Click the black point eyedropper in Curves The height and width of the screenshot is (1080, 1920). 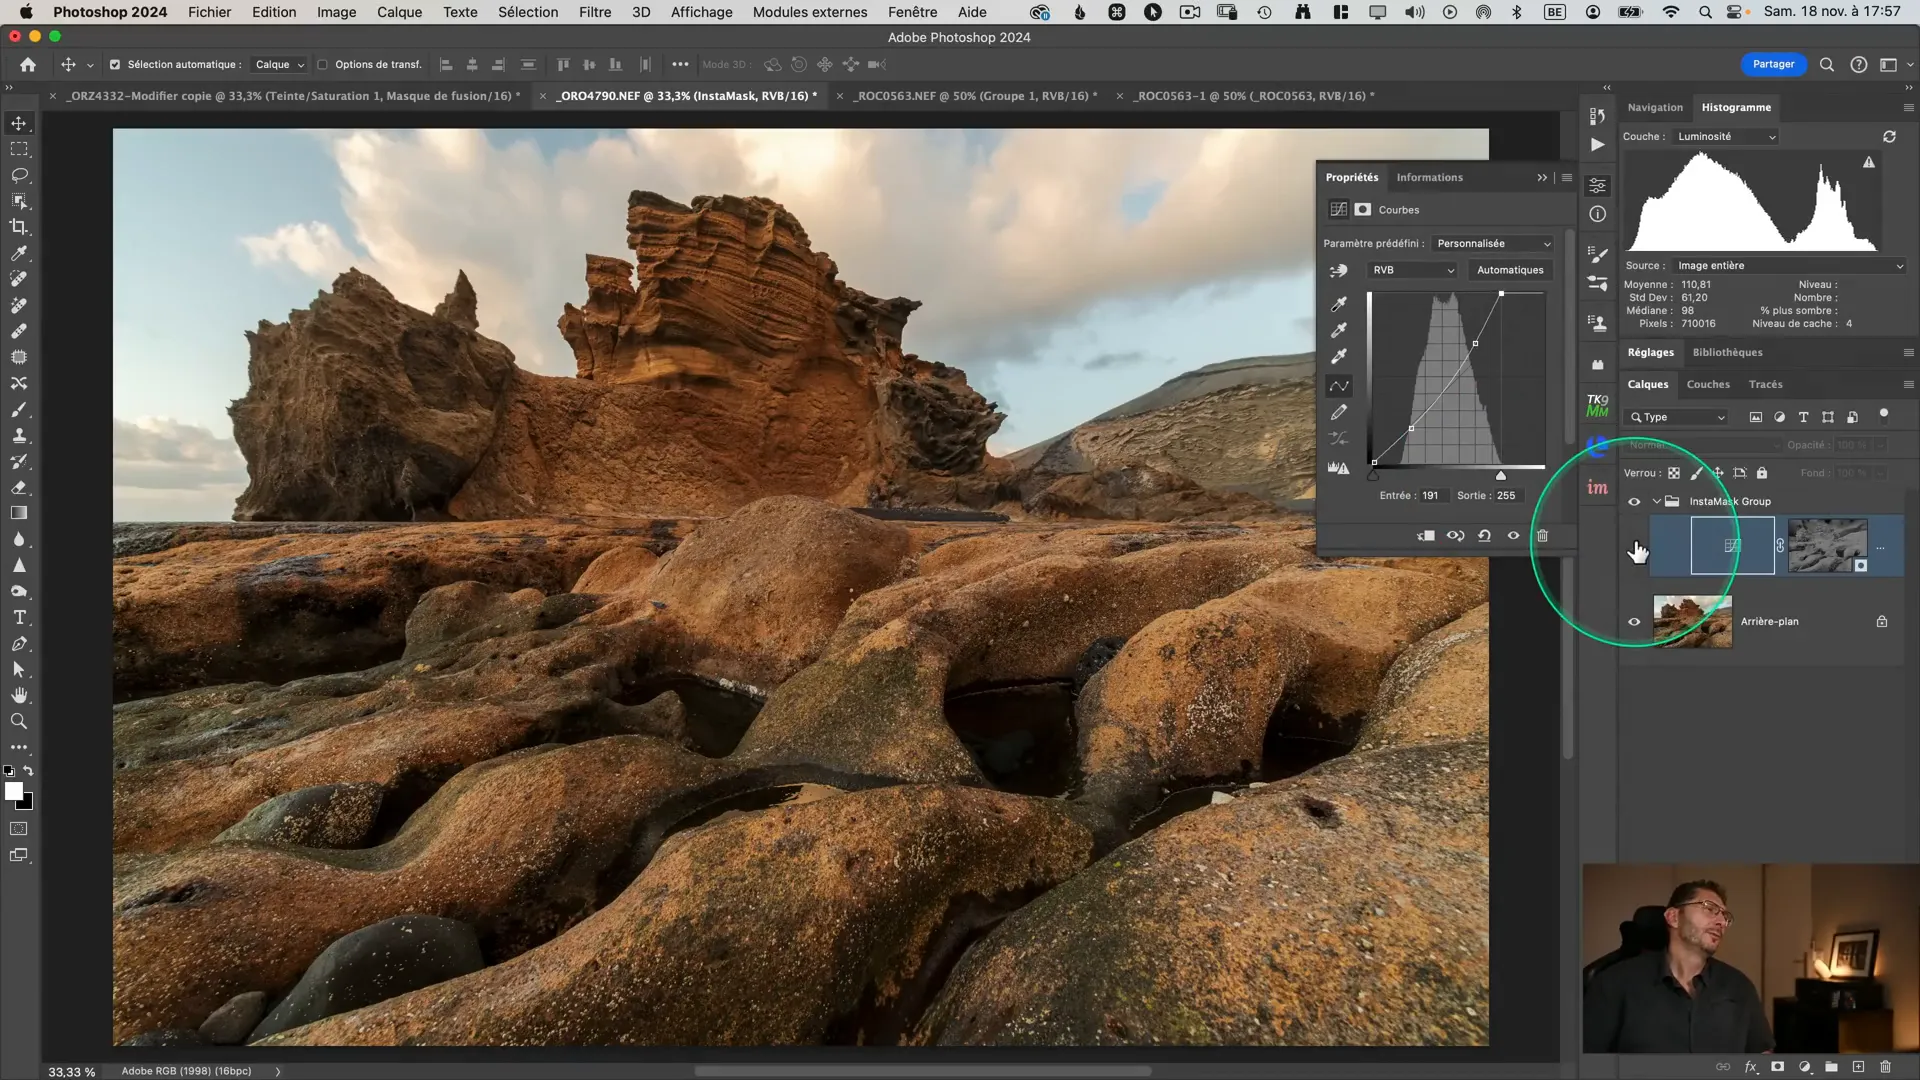pos(1339,304)
